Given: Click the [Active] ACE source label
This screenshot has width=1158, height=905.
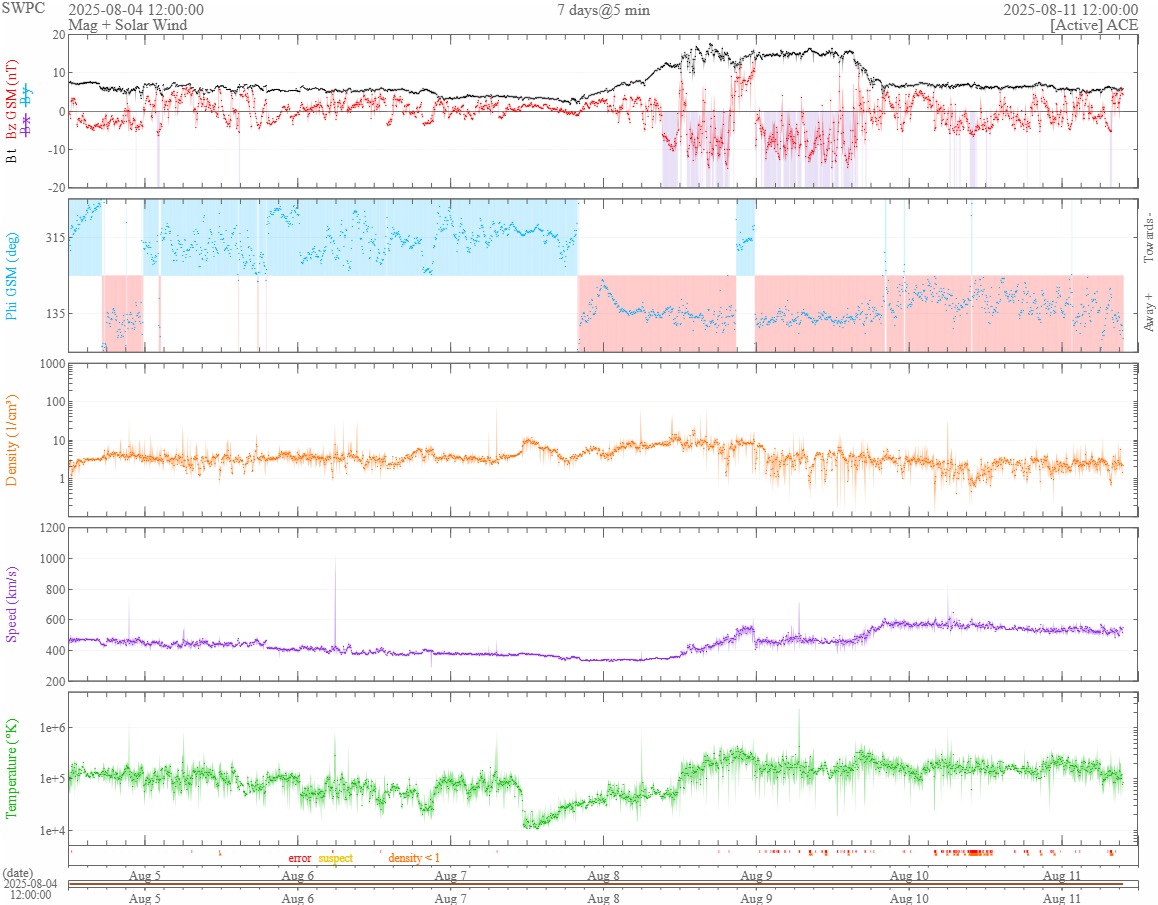Looking at the screenshot, I should click(1094, 24).
